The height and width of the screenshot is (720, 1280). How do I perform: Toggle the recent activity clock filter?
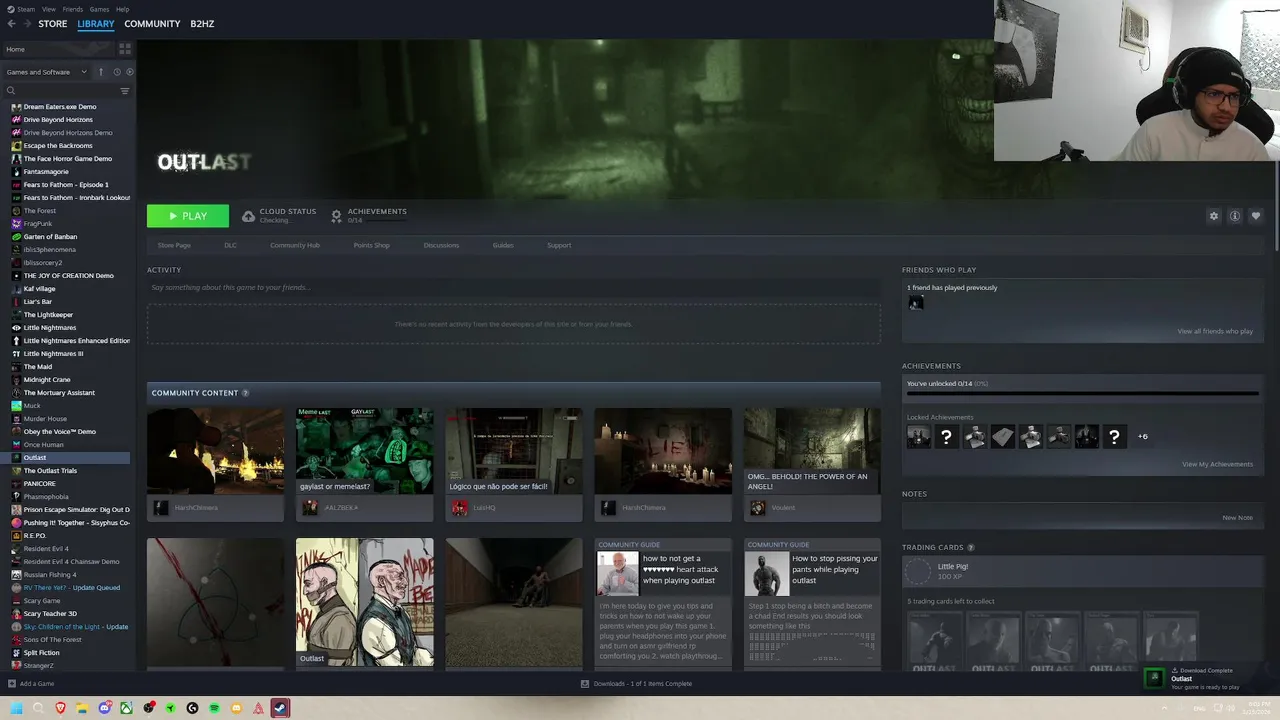coord(116,72)
